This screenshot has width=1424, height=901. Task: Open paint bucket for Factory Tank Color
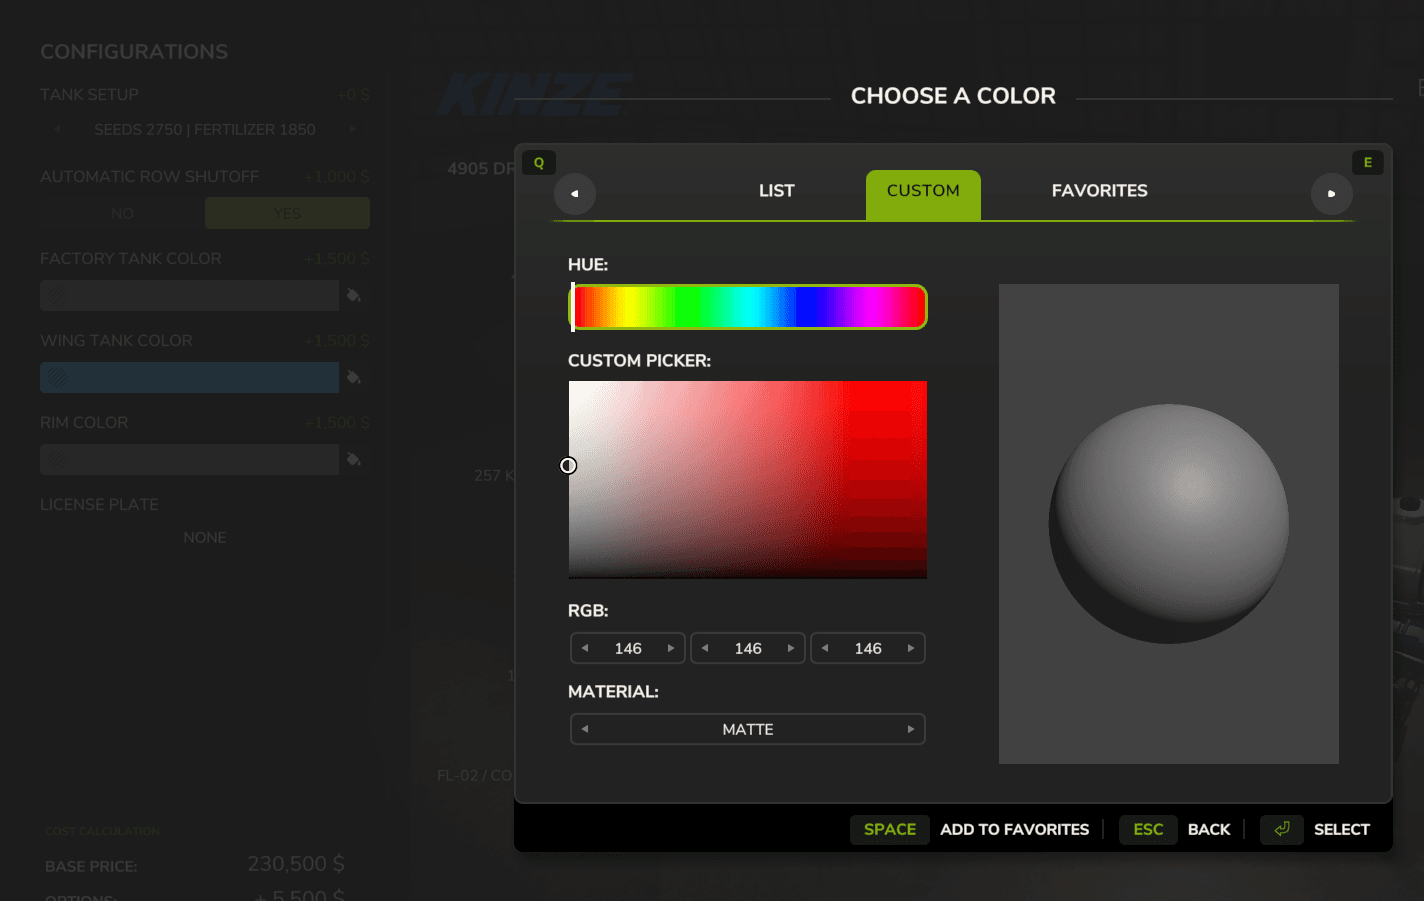pos(353,295)
